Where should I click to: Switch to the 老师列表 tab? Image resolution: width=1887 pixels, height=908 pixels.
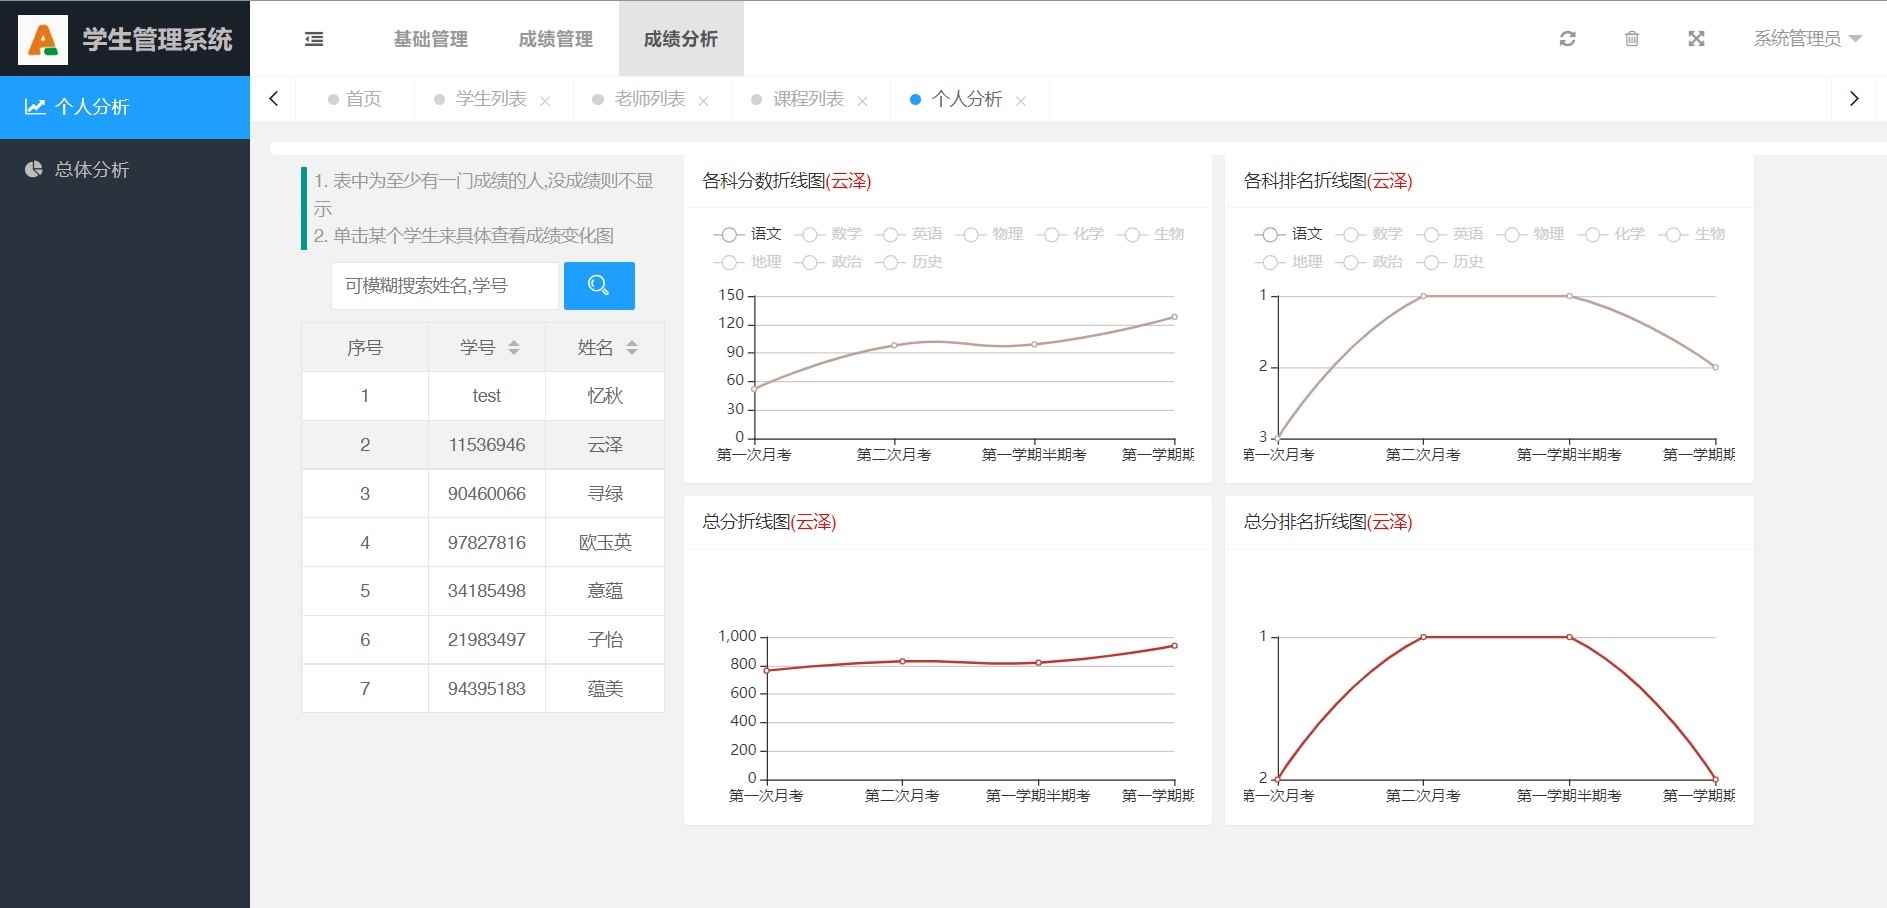[649, 99]
